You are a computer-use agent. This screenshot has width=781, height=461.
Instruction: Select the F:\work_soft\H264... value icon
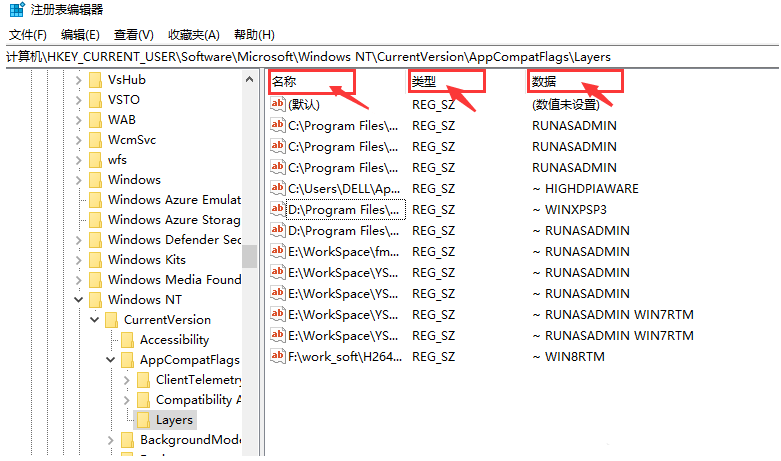tap(277, 355)
